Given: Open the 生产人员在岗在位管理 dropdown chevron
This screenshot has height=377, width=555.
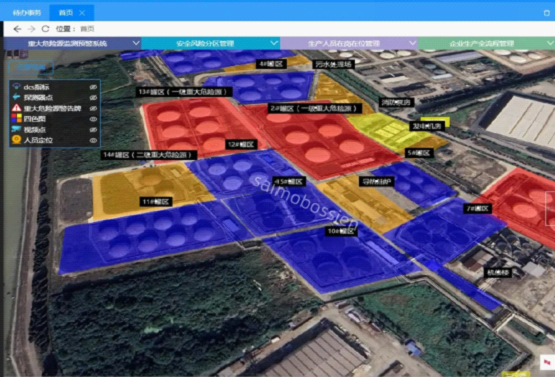Looking at the screenshot, I should (412, 43).
